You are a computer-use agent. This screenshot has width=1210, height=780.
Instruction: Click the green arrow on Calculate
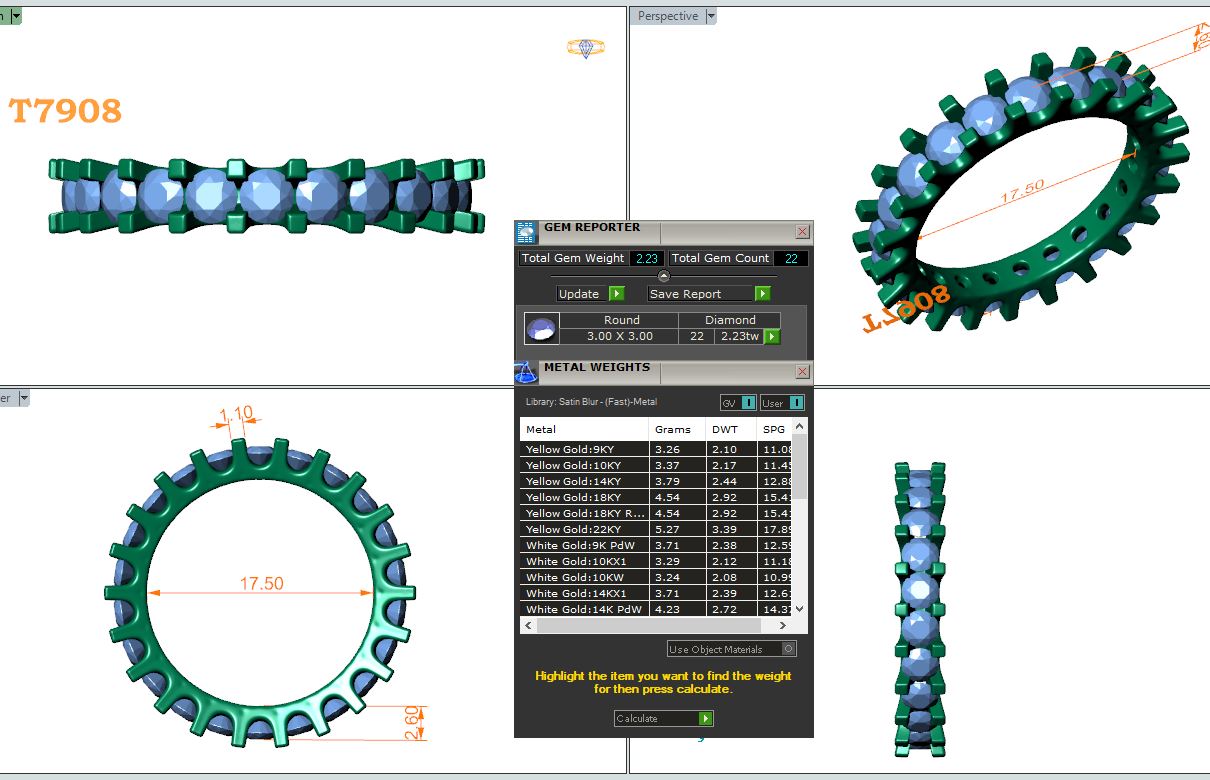coord(706,719)
